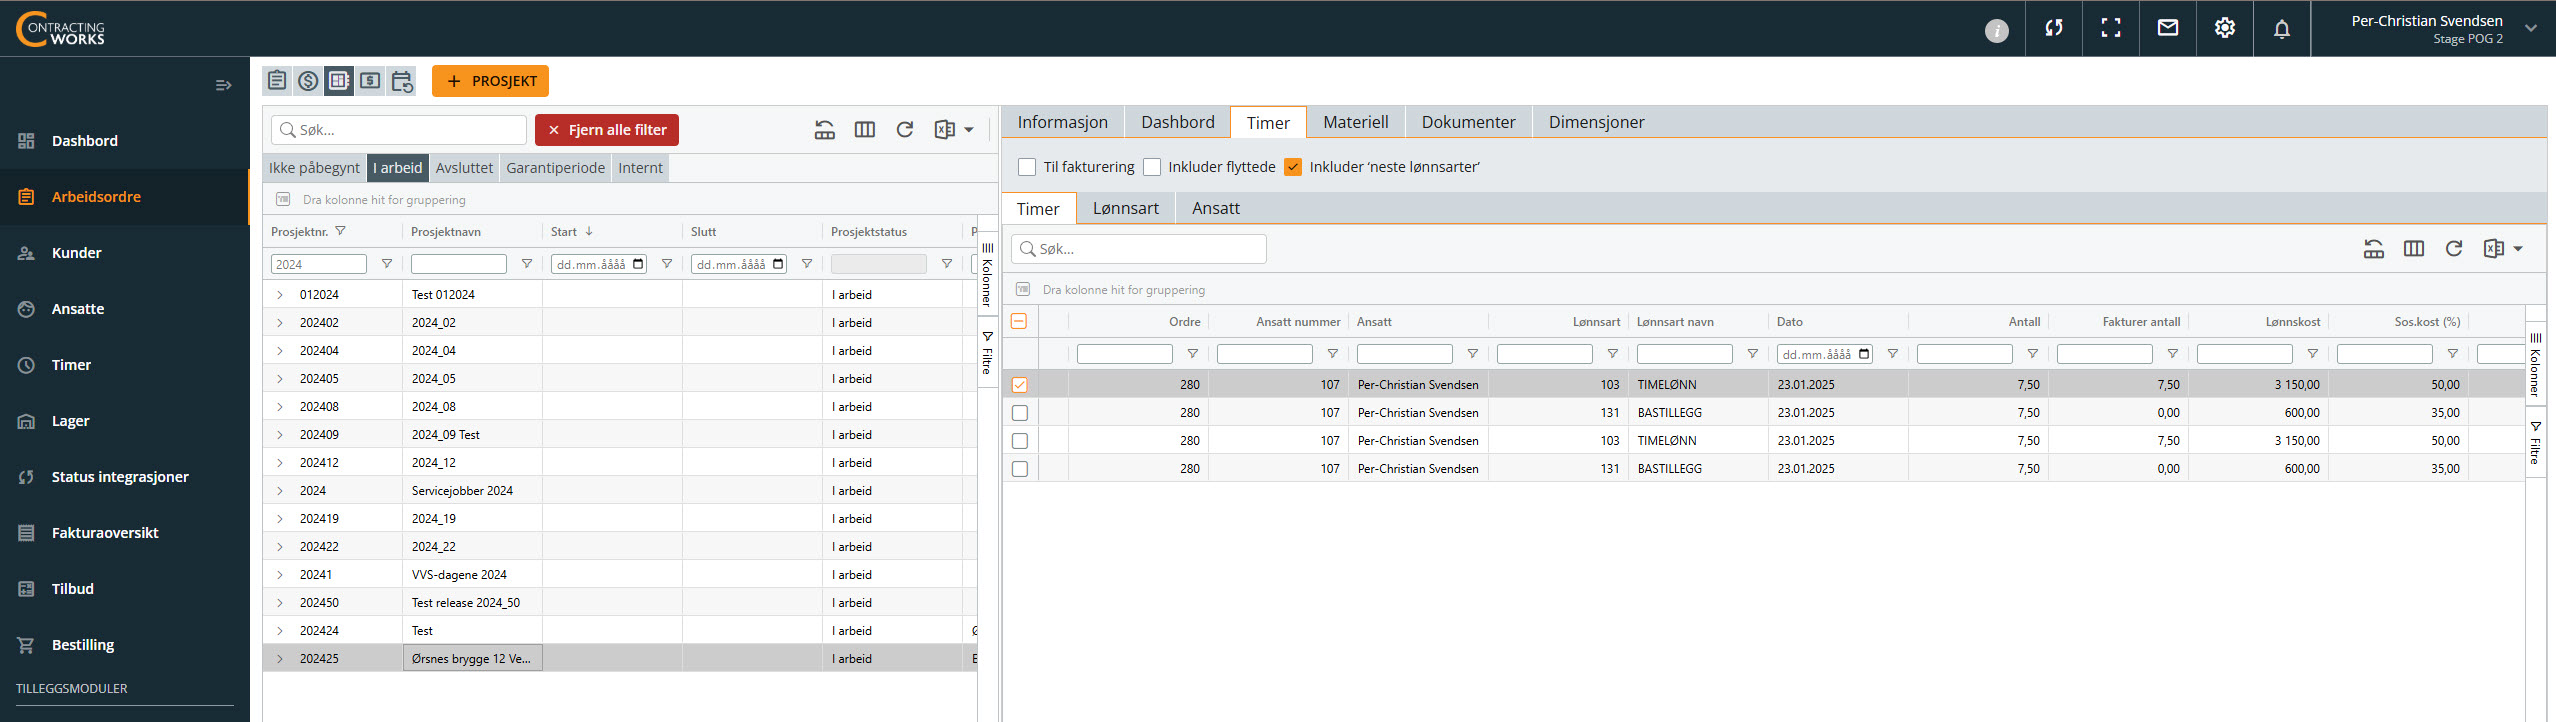Open column chooser icon in project list toolbar
Viewport: 2556px width, 722px height.
865,130
